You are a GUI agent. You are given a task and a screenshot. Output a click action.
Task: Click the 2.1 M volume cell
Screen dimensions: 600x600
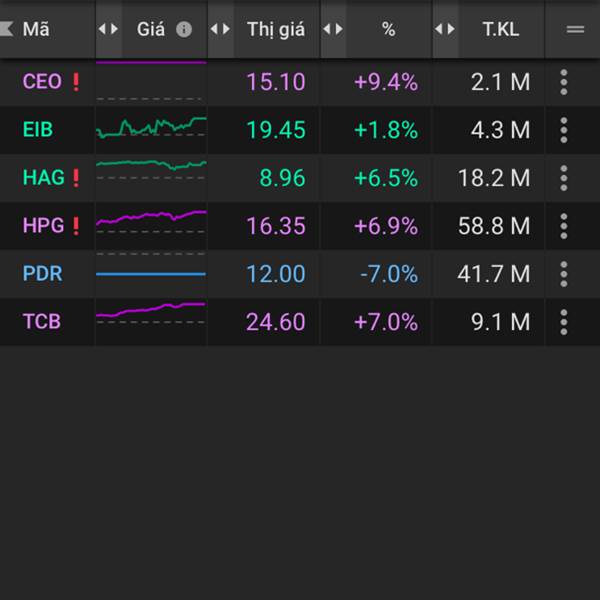click(x=501, y=82)
